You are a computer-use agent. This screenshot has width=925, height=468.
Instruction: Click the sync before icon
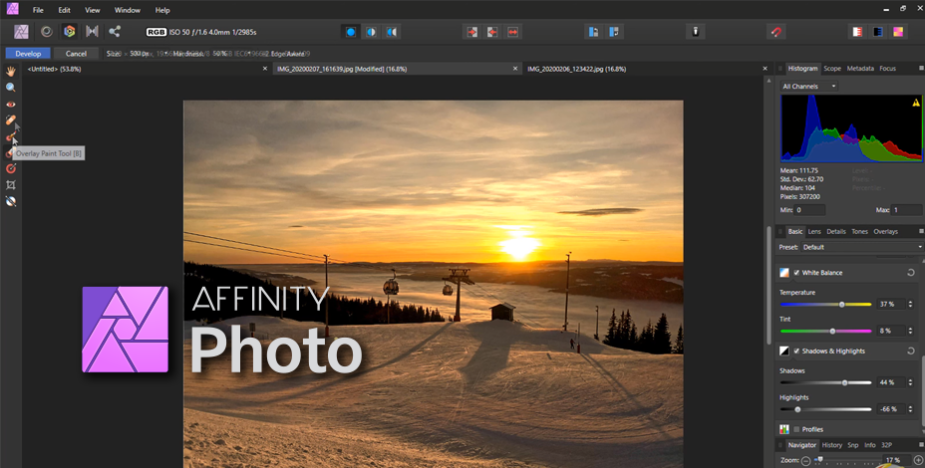click(x=472, y=32)
